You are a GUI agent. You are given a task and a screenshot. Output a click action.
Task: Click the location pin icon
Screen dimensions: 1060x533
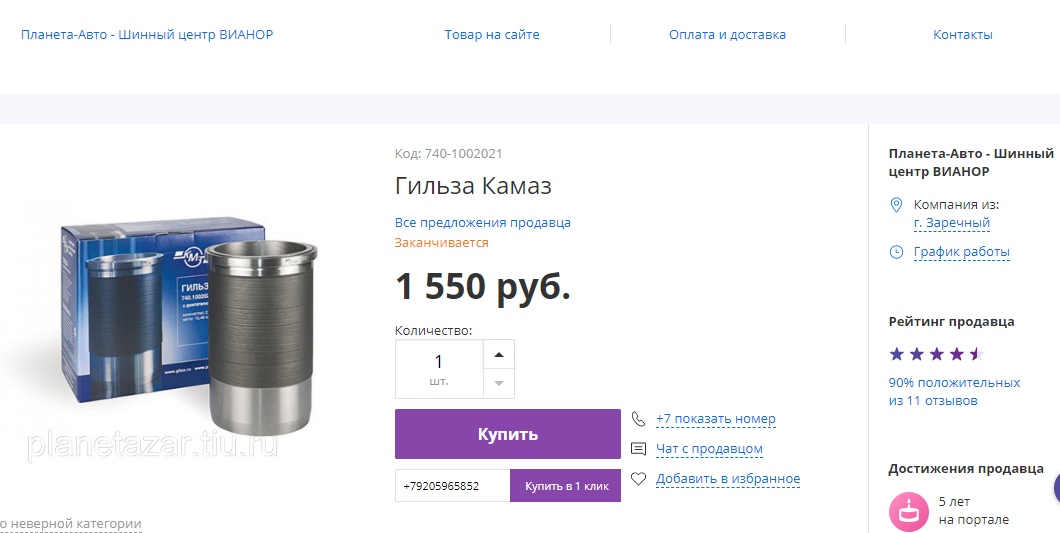point(896,204)
